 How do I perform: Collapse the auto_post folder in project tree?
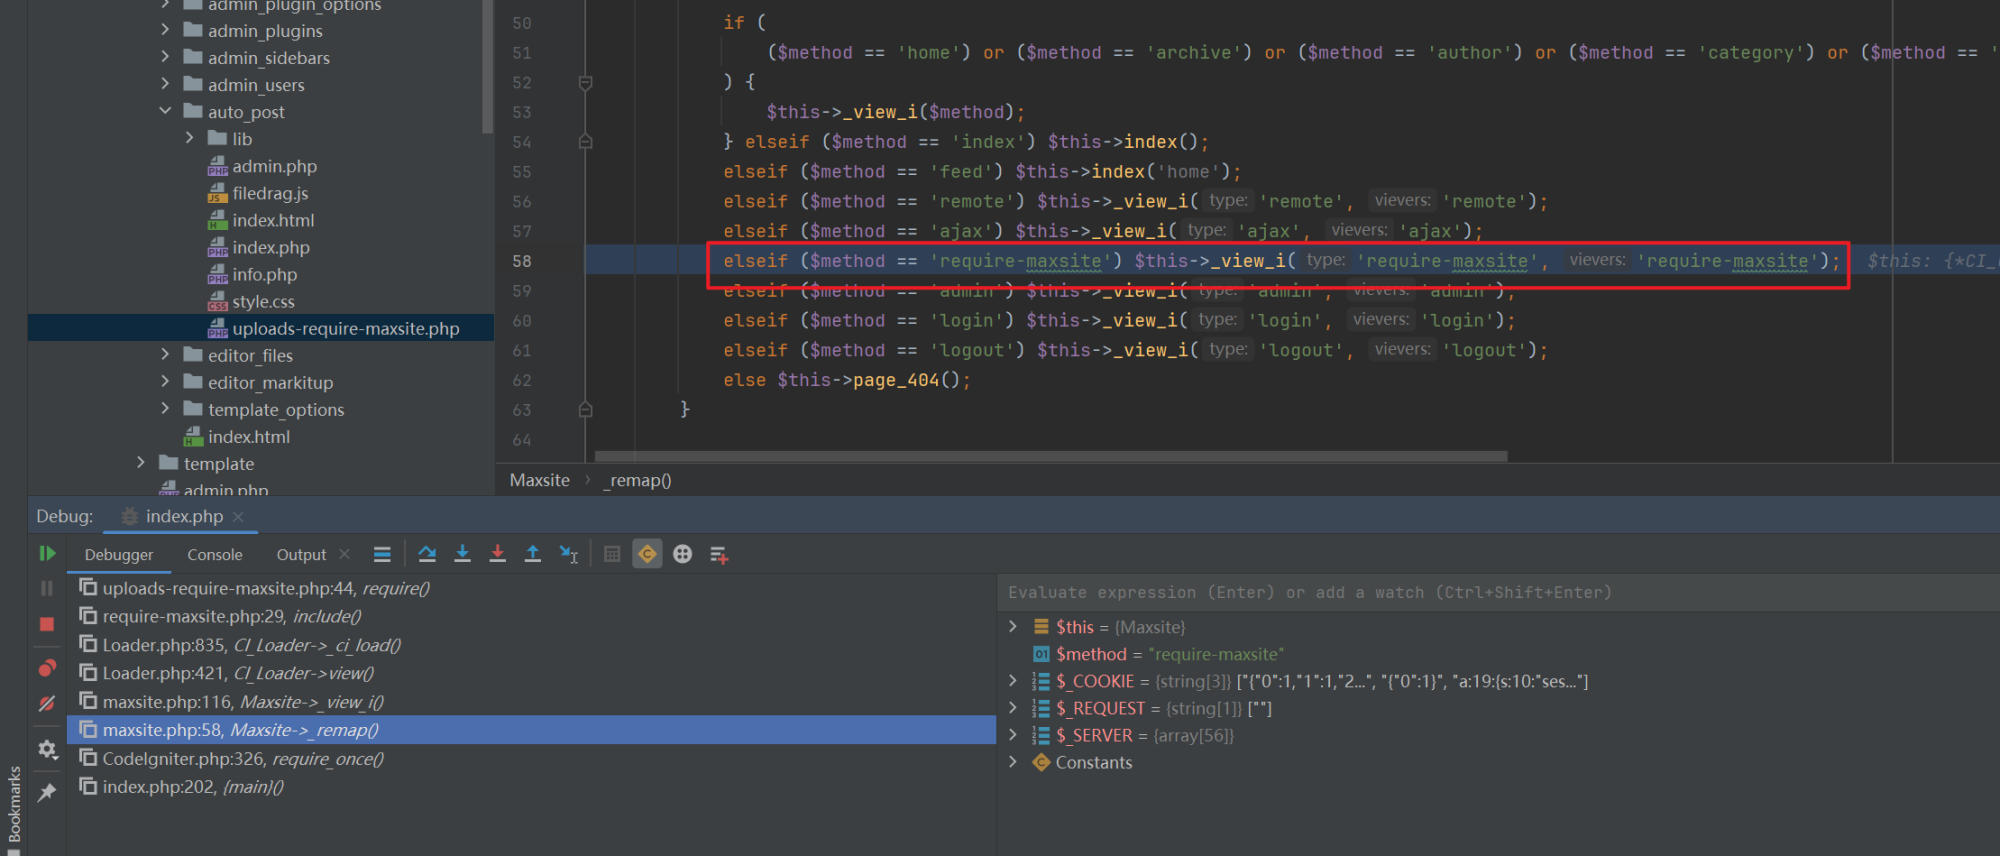(x=165, y=111)
